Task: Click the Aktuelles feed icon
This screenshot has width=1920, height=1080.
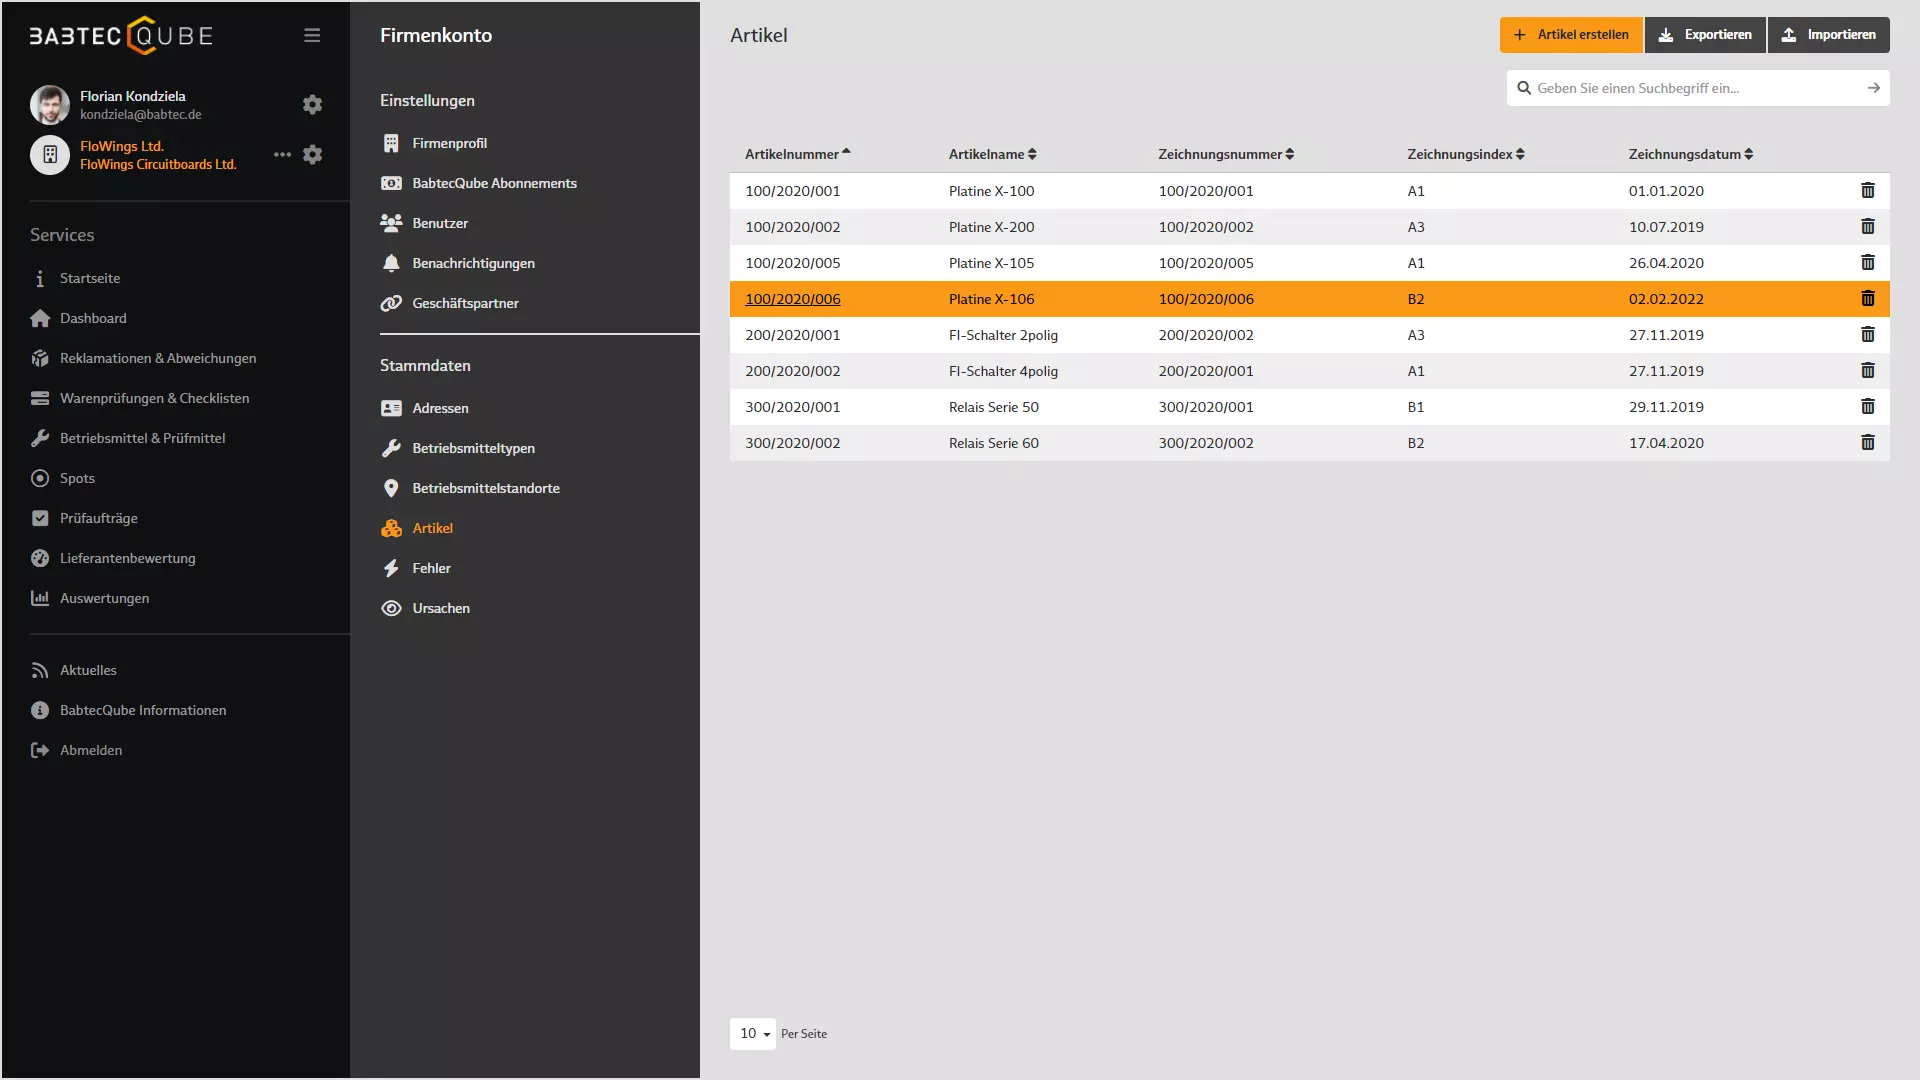Action: pyautogui.click(x=40, y=670)
